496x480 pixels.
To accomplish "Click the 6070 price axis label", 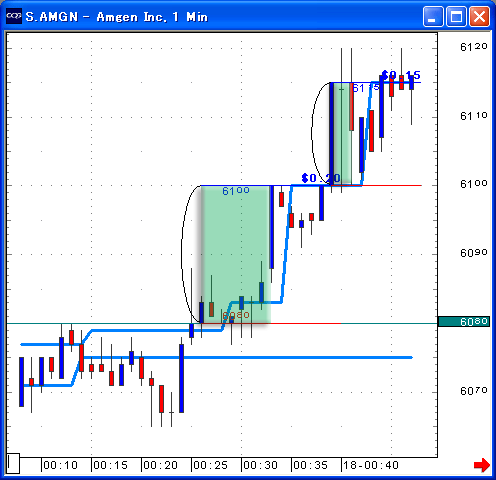I will tap(474, 390).
